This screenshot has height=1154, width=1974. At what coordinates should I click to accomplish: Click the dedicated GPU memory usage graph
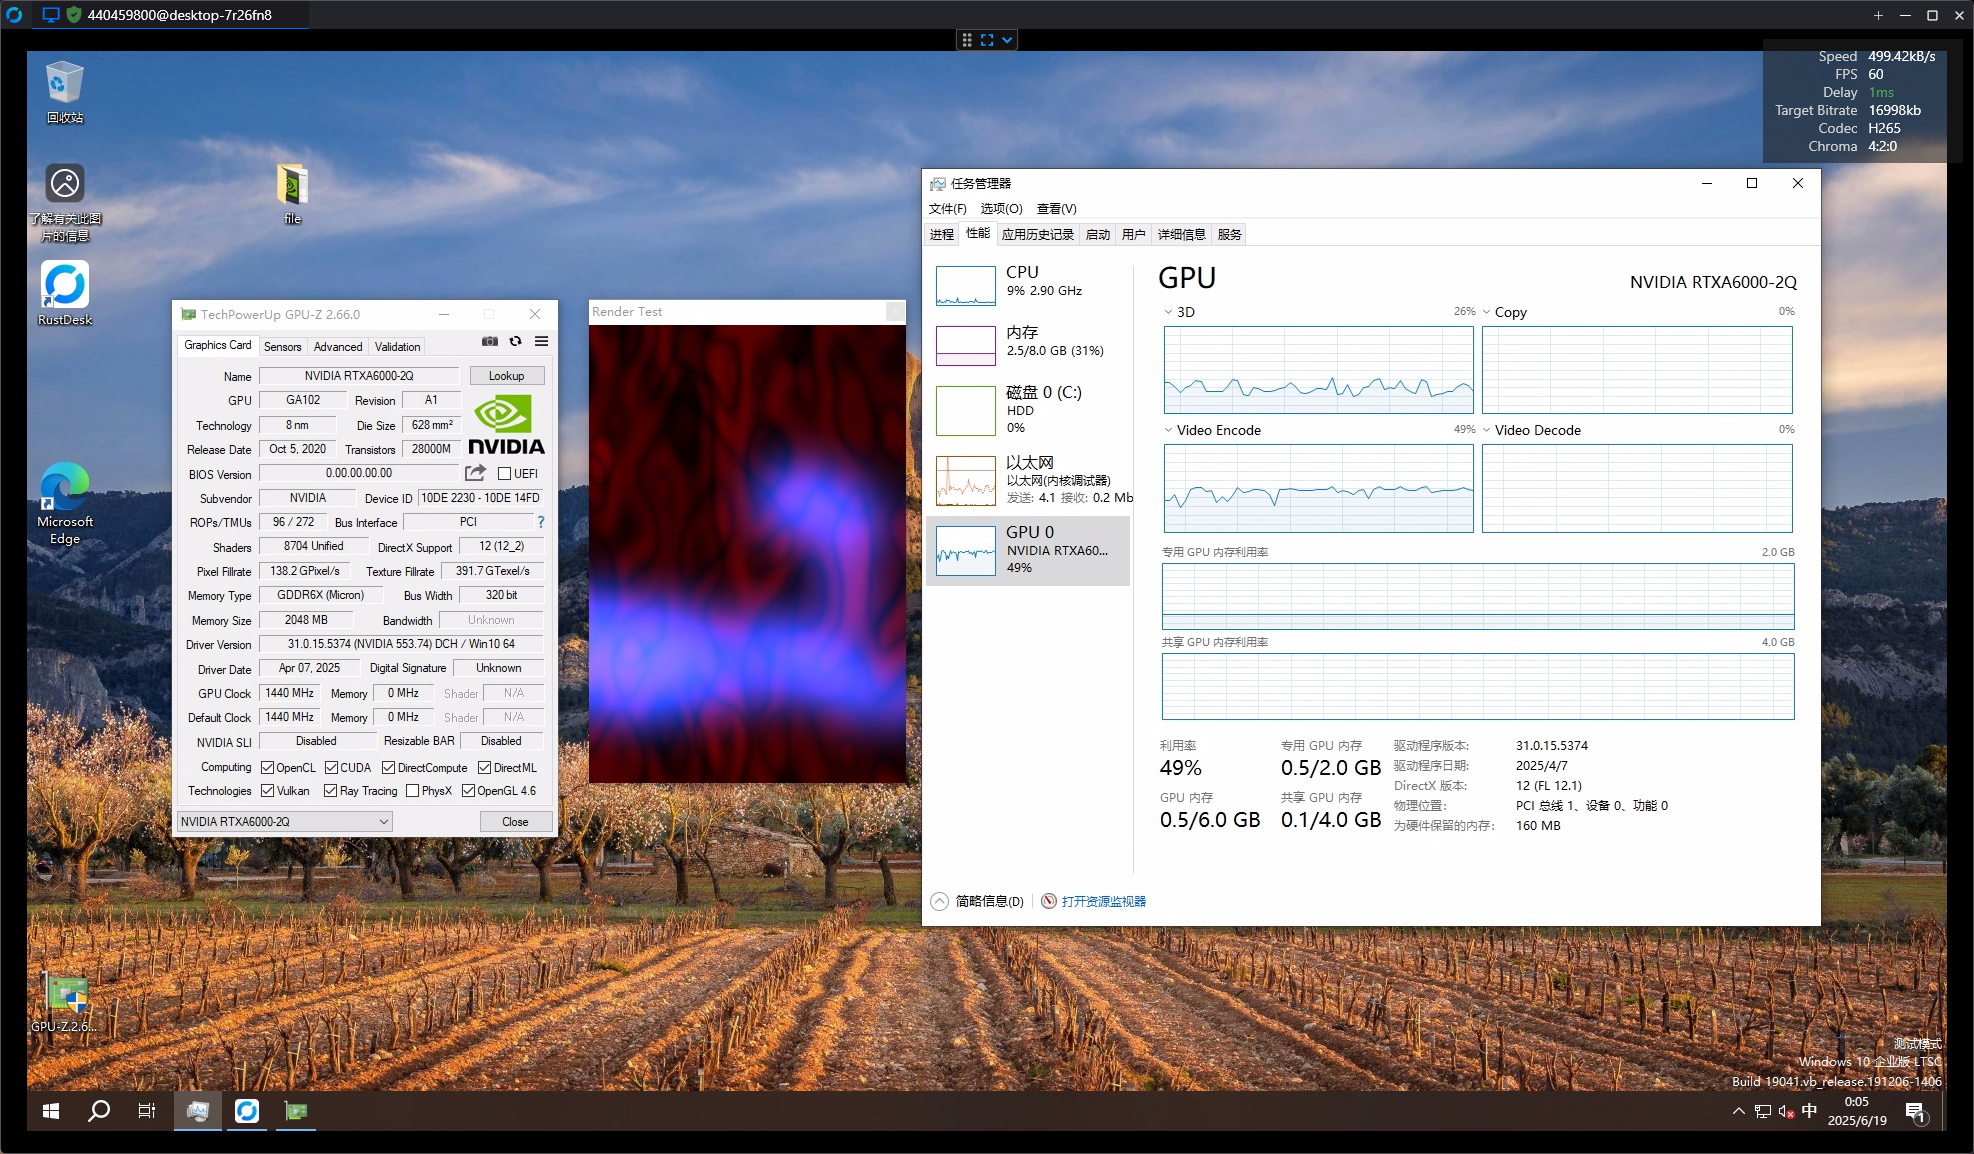point(1478,596)
